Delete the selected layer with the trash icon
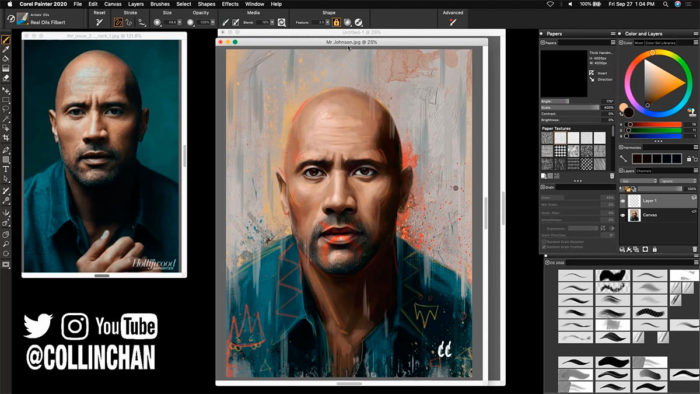The width and height of the screenshot is (700, 394). 695,249
